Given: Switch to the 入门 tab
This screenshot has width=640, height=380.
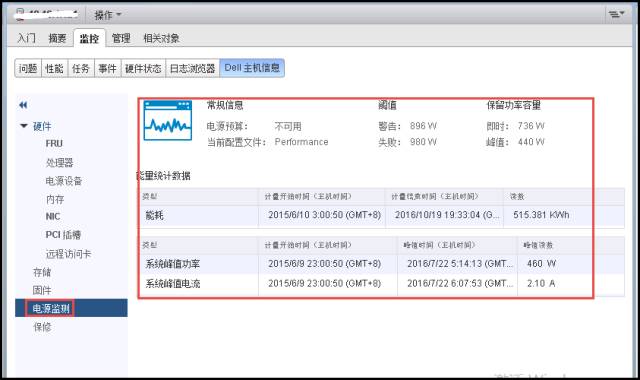Looking at the screenshot, I should tap(26, 38).
